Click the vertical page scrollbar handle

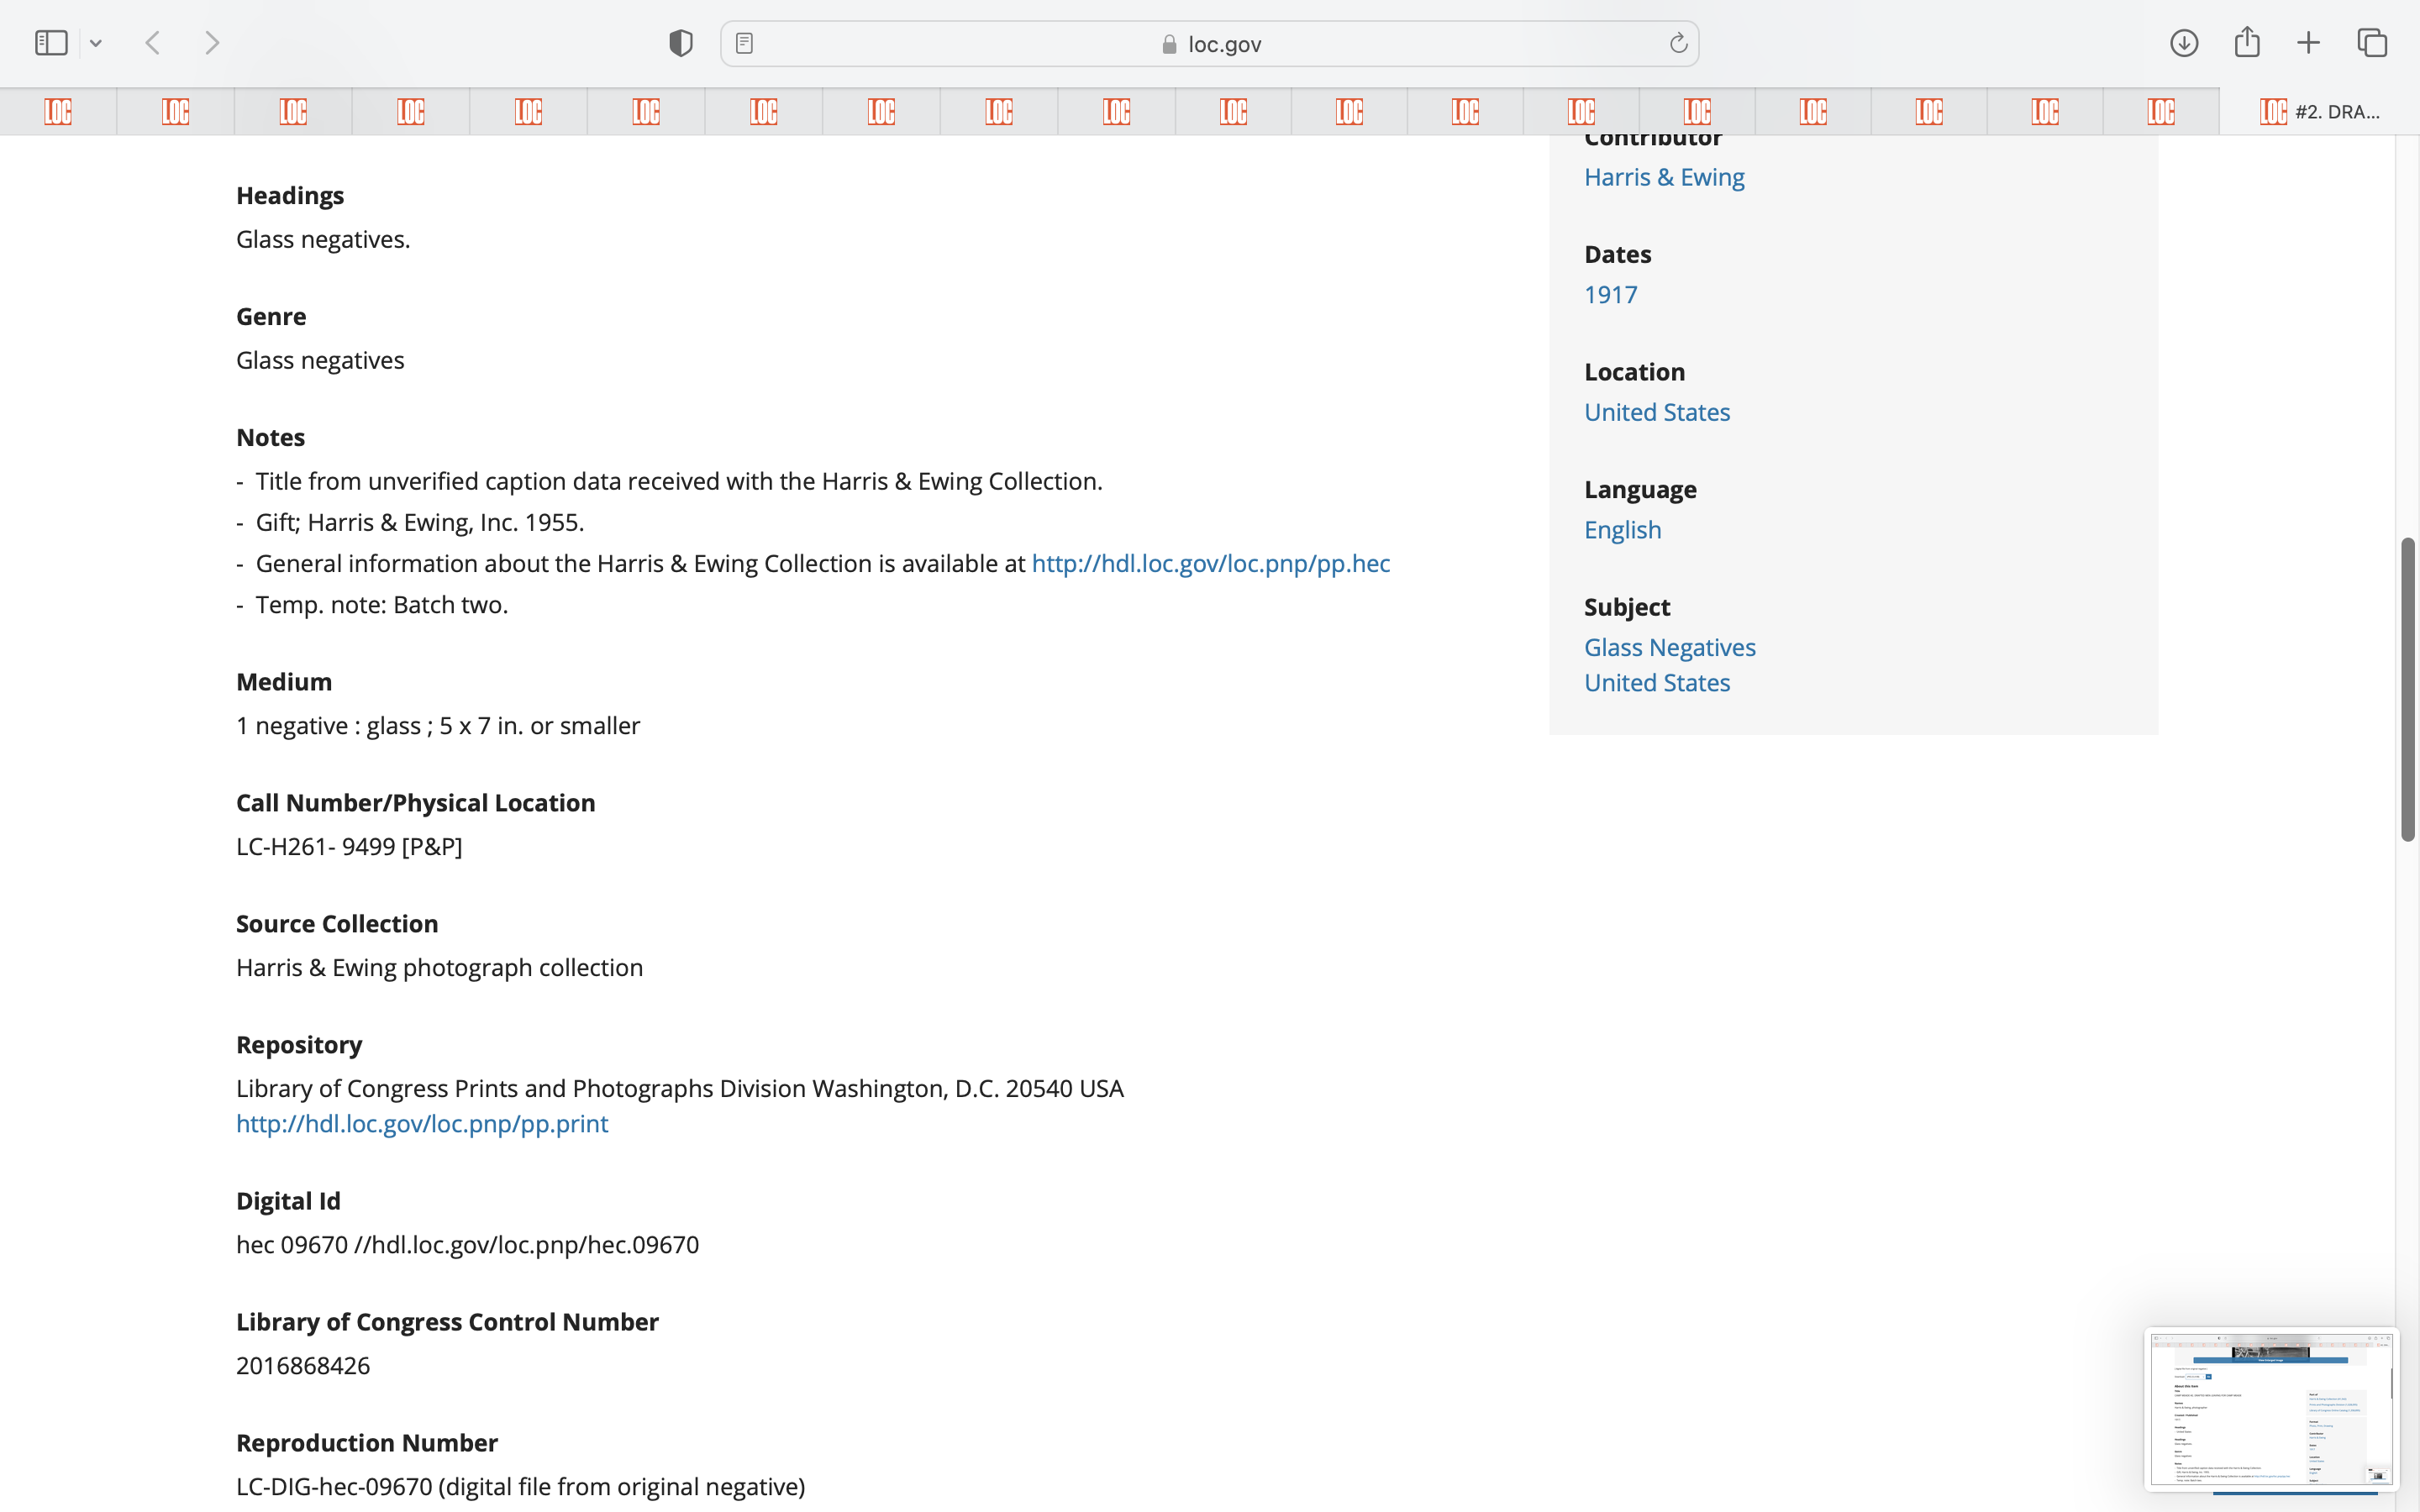coord(2407,690)
